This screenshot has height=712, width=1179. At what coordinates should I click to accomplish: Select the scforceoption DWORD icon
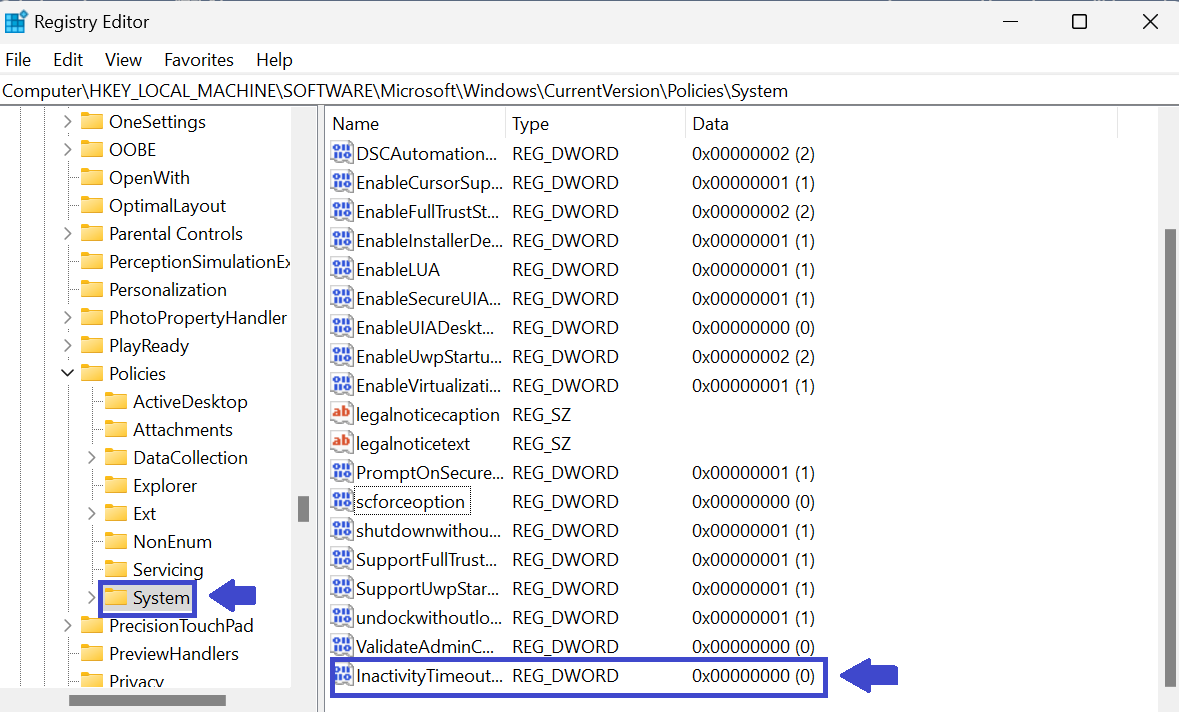click(x=342, y=502)
